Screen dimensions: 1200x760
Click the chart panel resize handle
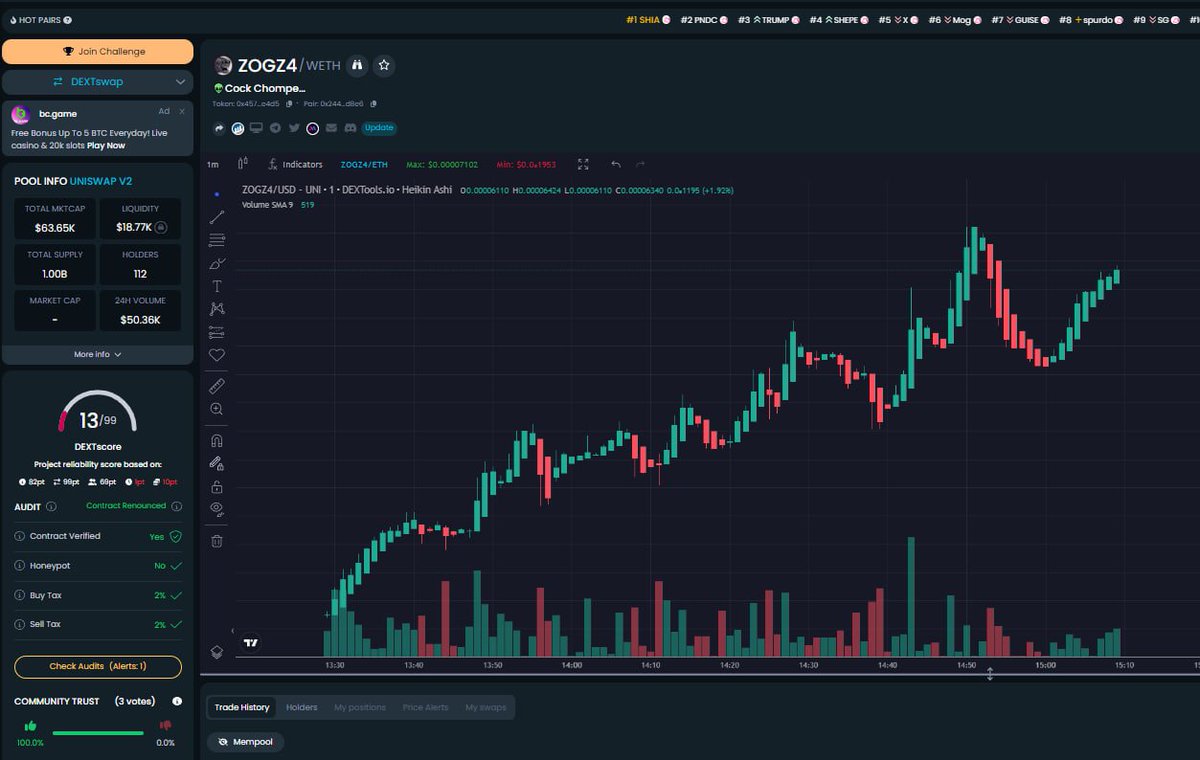[x=990, y=674]
